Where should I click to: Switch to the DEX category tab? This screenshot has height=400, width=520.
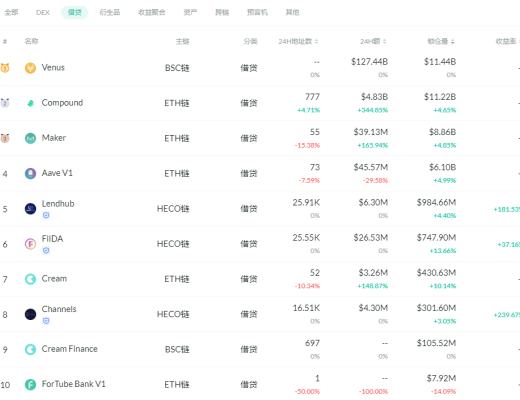click(43, 12)
